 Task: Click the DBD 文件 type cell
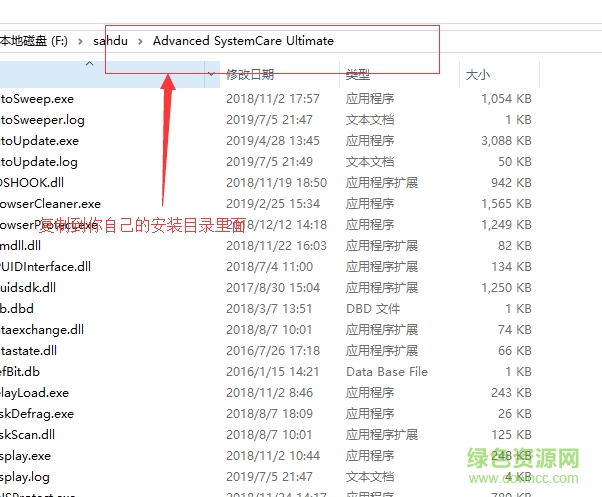373,309
